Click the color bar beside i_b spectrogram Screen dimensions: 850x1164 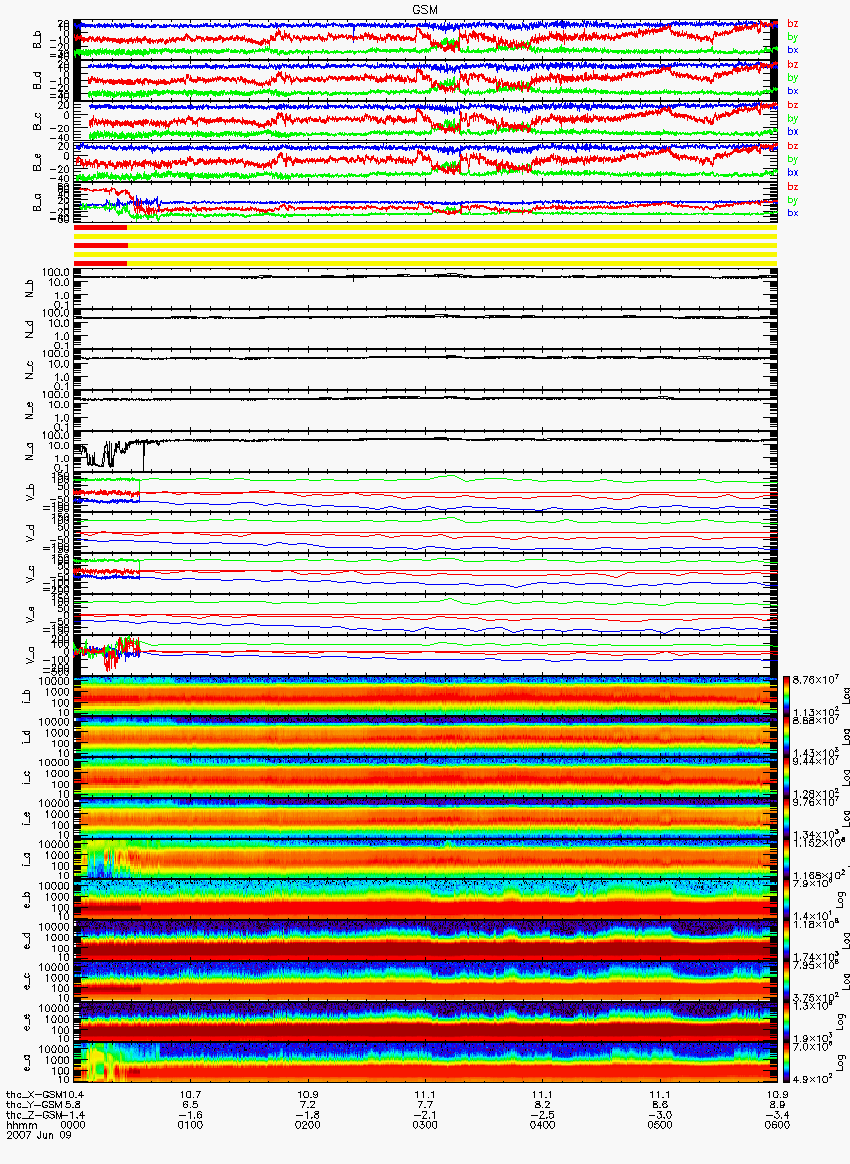pos(786,696)
